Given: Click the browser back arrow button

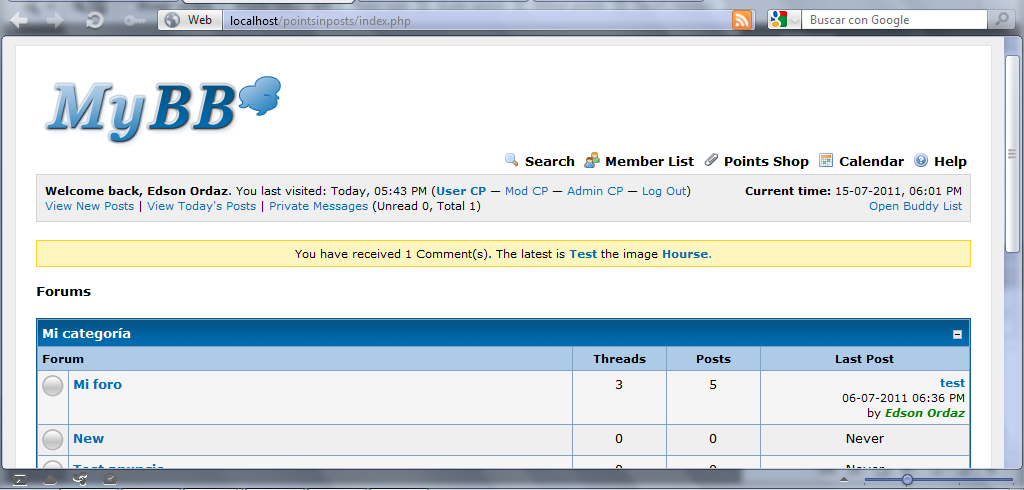Looking at the screenshot, I should (x=19, y=20).
